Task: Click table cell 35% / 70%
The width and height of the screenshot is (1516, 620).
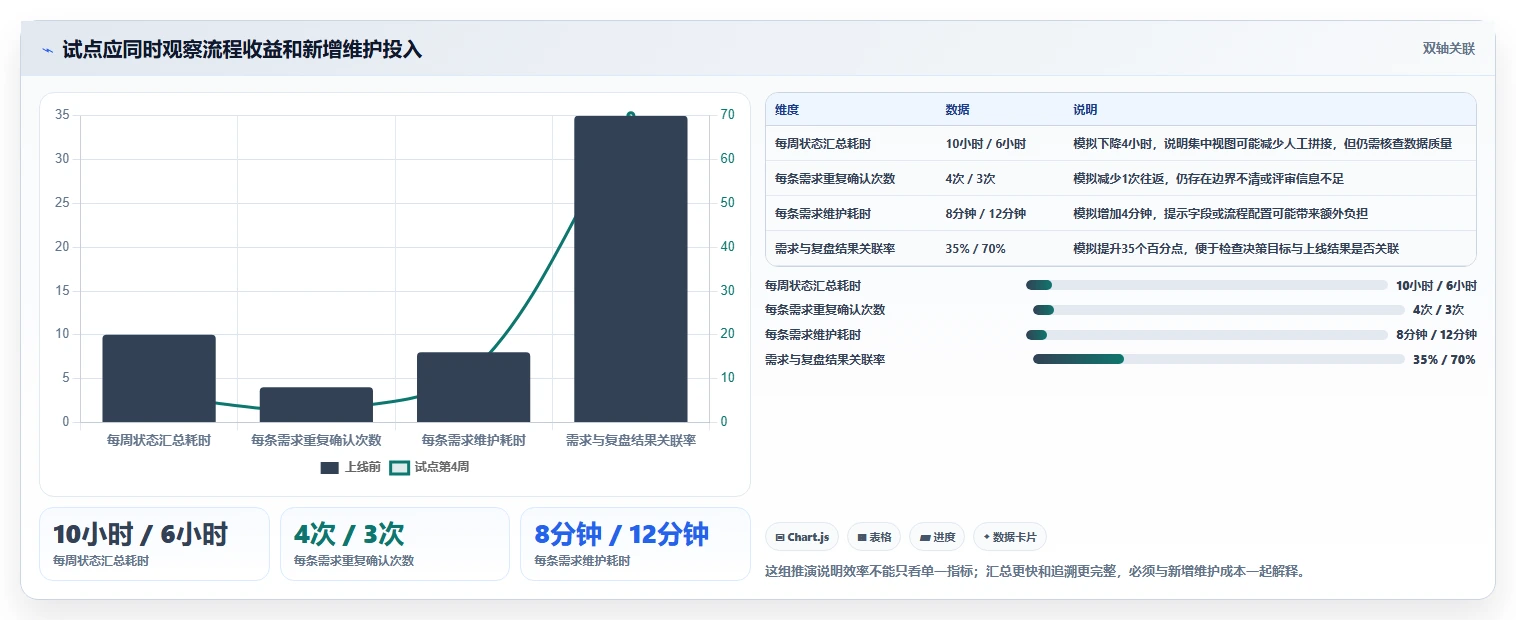Action: [x=975, y=249]
